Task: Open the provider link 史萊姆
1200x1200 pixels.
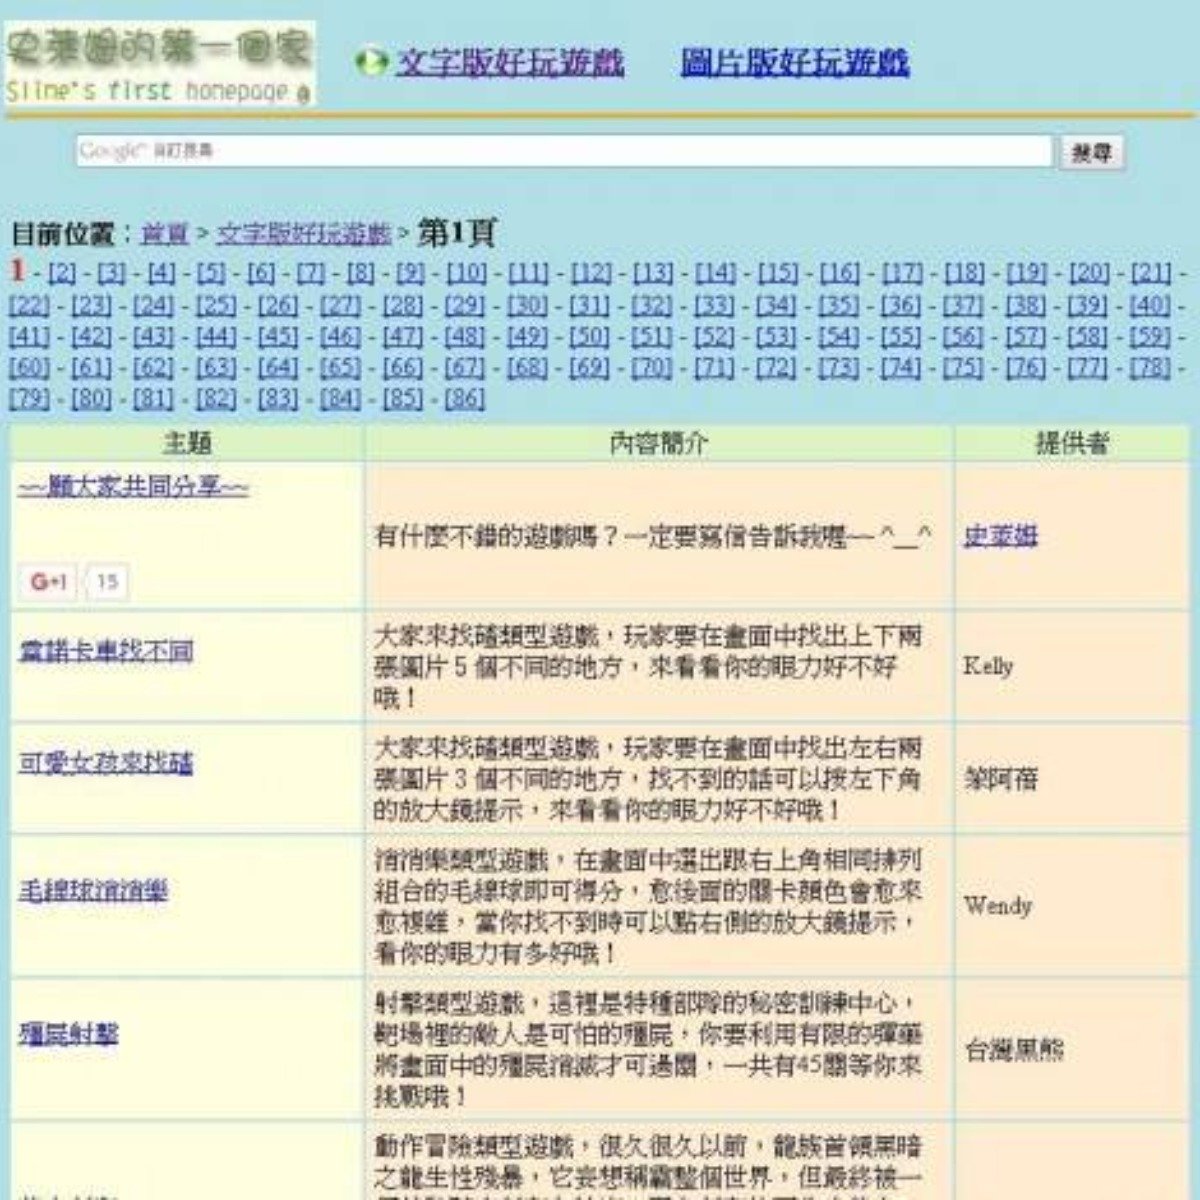Action: (1001, 537)
